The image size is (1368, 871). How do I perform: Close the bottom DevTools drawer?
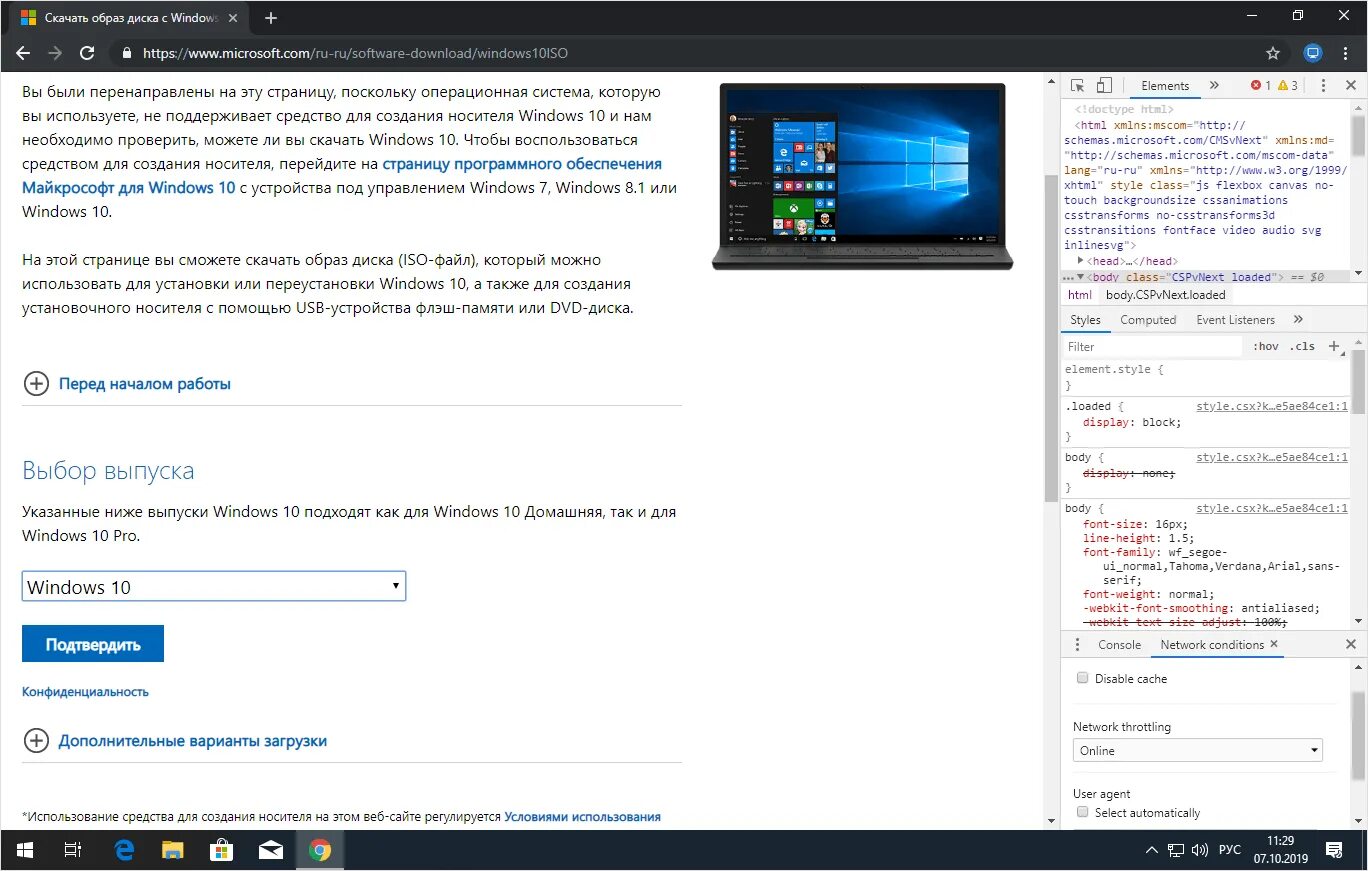tap(1350, 645)
